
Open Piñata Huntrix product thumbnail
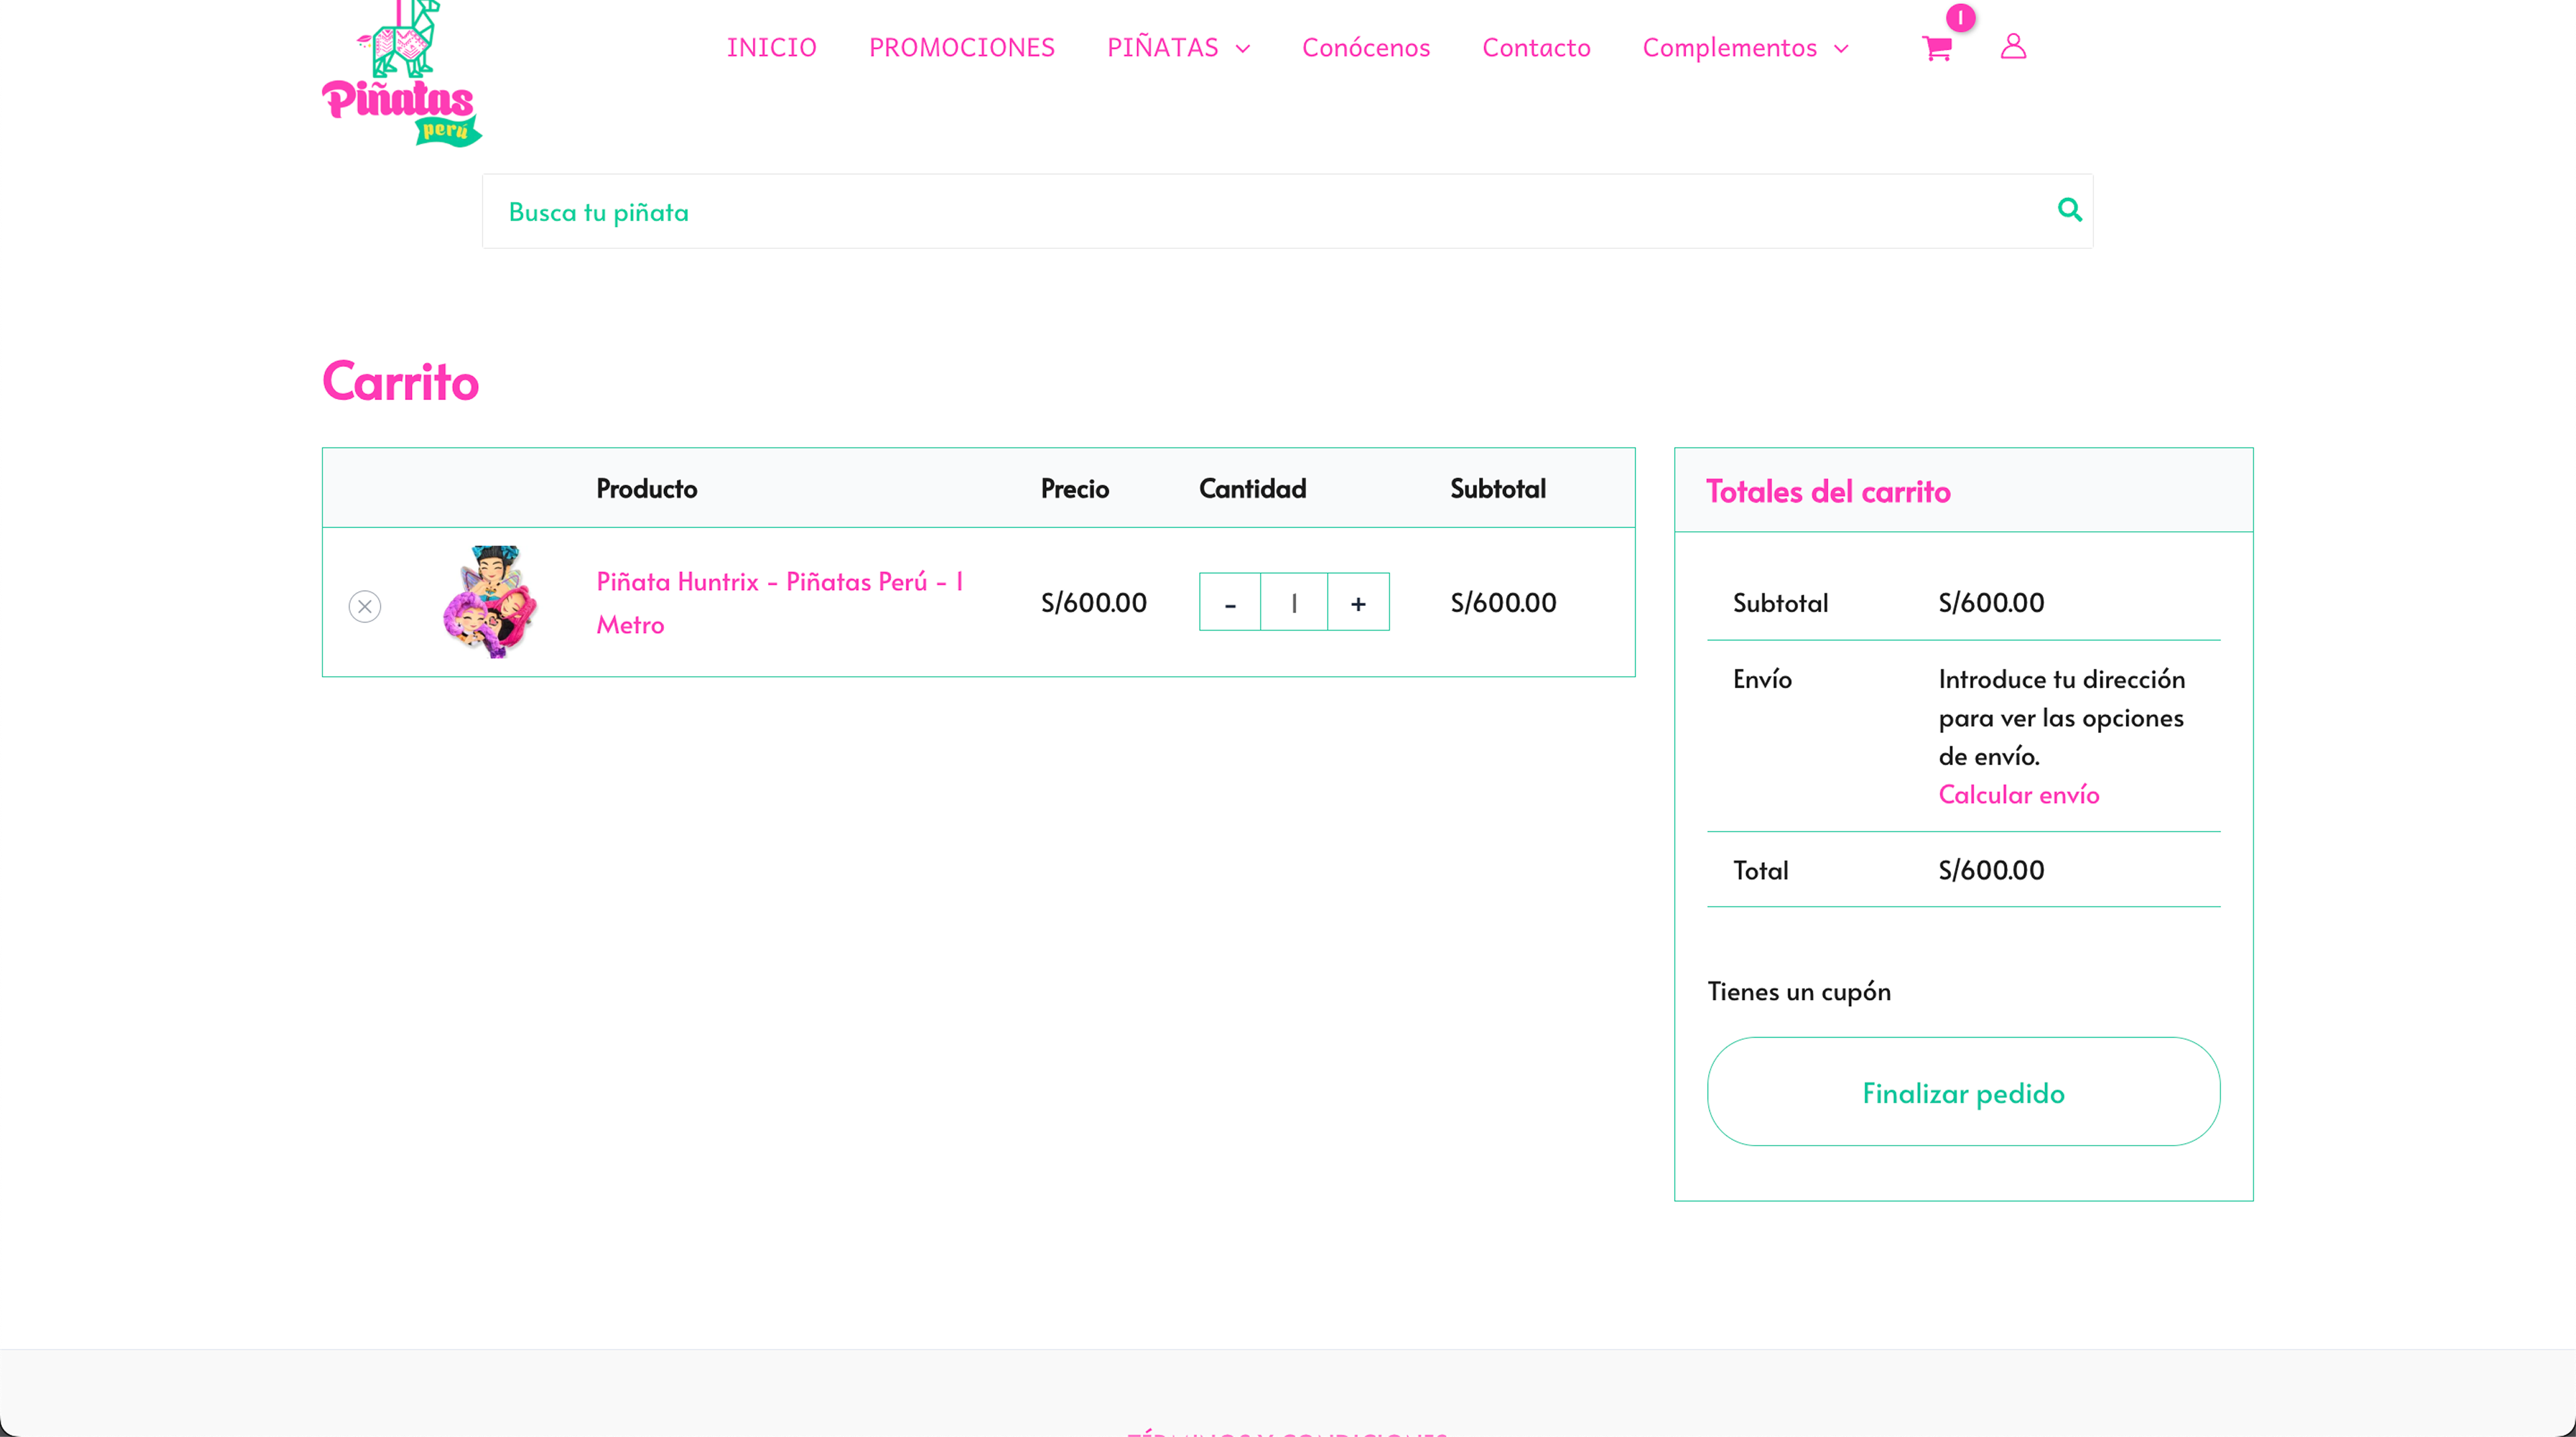pyautogui.click(x=490, y=602)
